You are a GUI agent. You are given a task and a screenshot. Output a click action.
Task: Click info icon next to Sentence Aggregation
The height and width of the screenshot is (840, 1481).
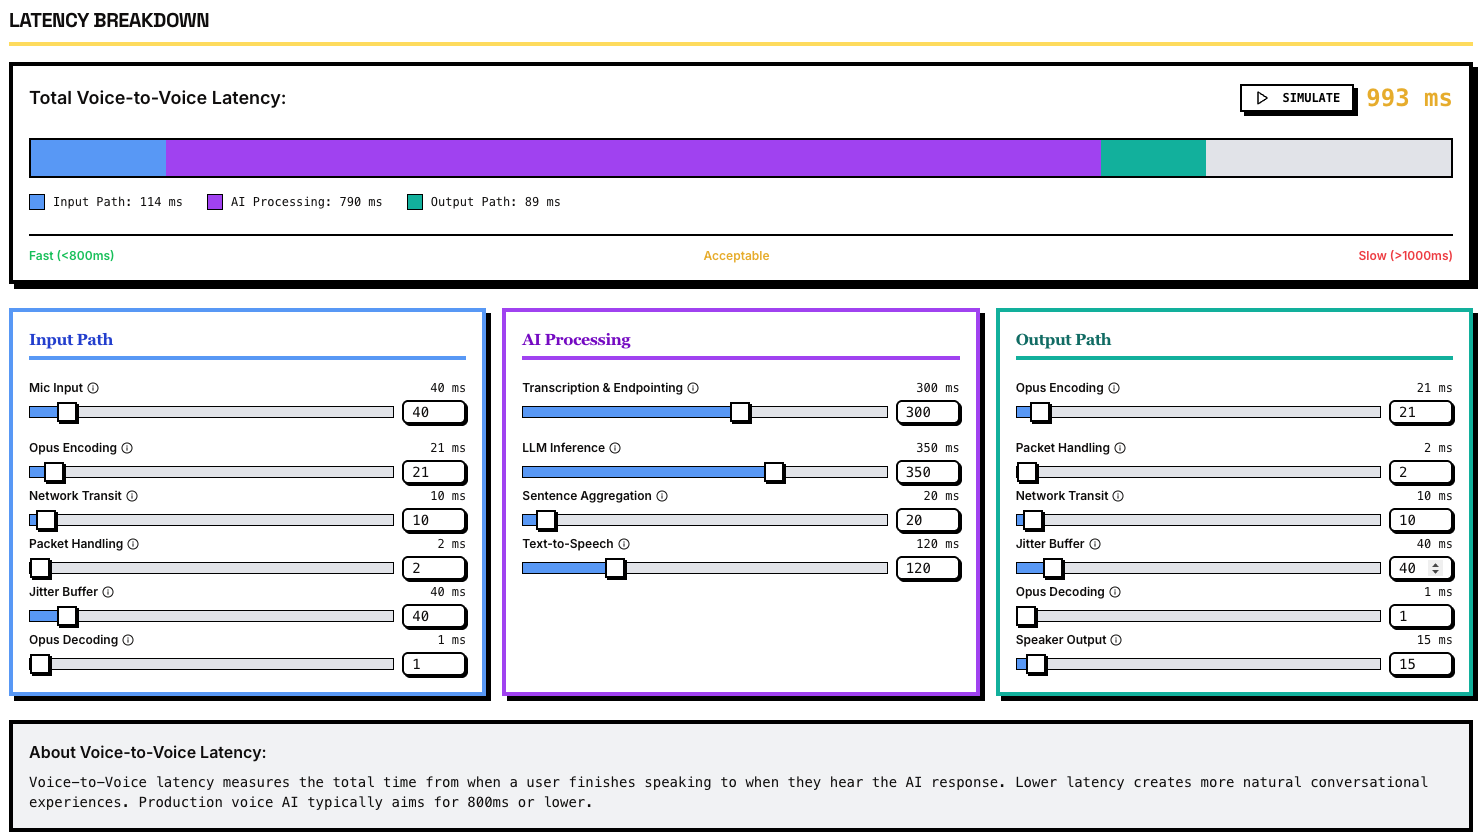[662, 496]
